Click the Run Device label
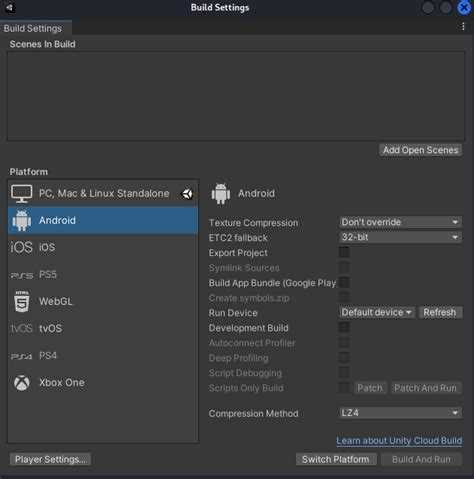Screen dimensions: 474x479 [x=233, y=313]
